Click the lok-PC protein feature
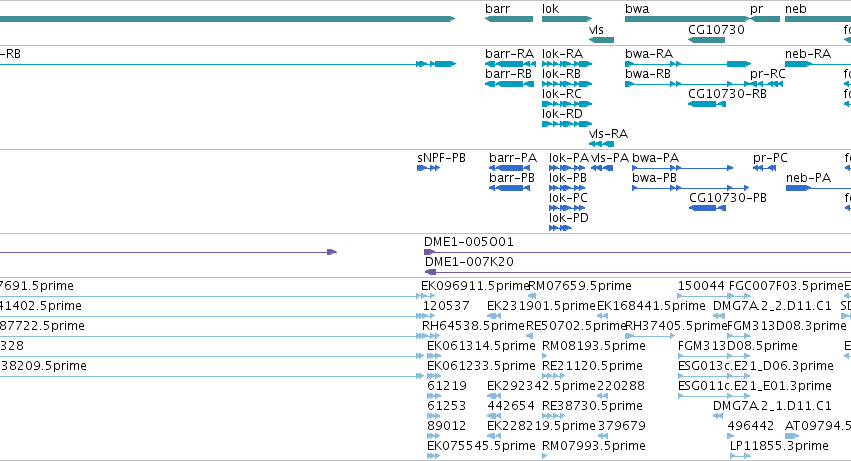This screenshot has width=851, height=461. pyautogui.click(x=567, y=208)
